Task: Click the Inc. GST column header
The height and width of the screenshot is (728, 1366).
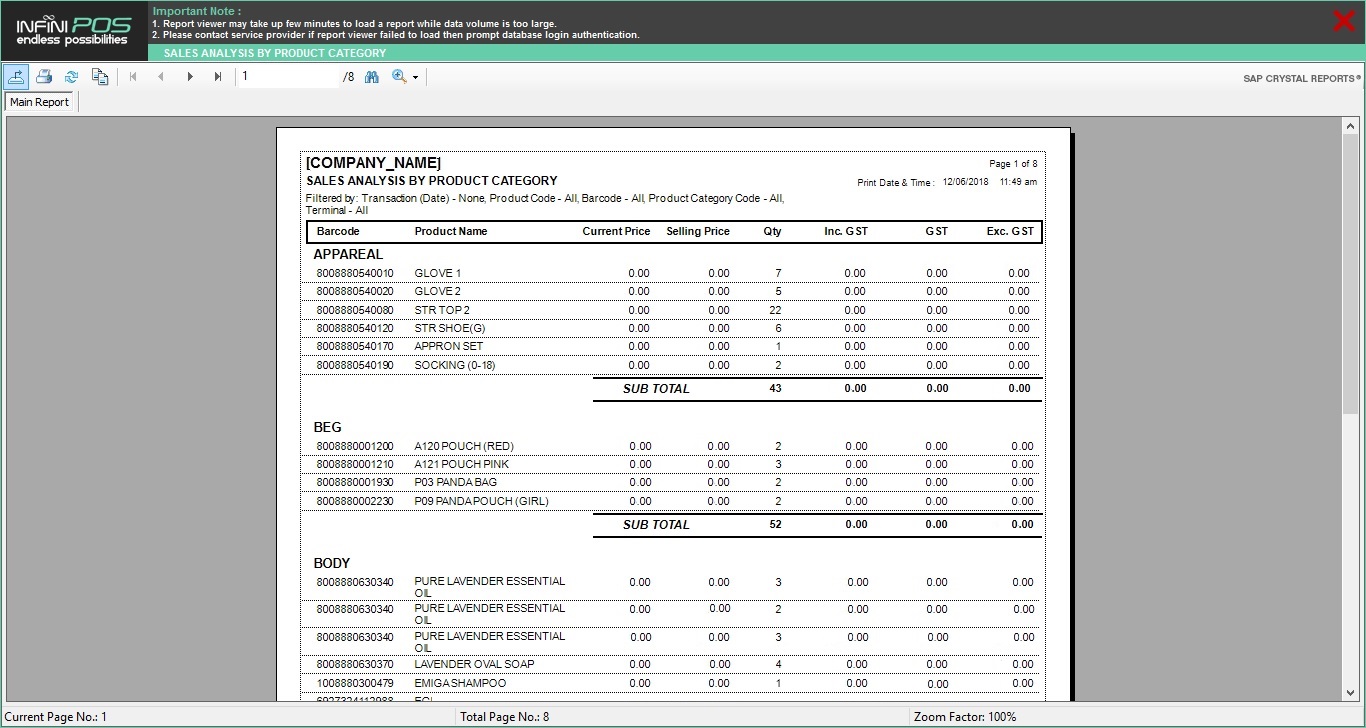Action: pos(846,231)
